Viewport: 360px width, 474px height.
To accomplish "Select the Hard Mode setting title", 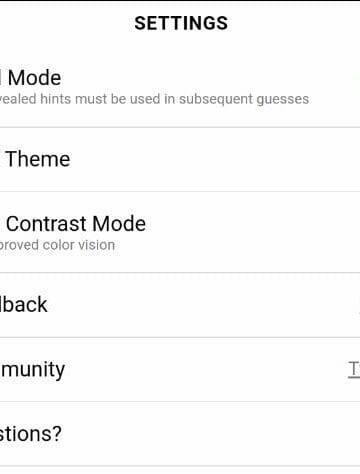I will click(x=31, y=78).
